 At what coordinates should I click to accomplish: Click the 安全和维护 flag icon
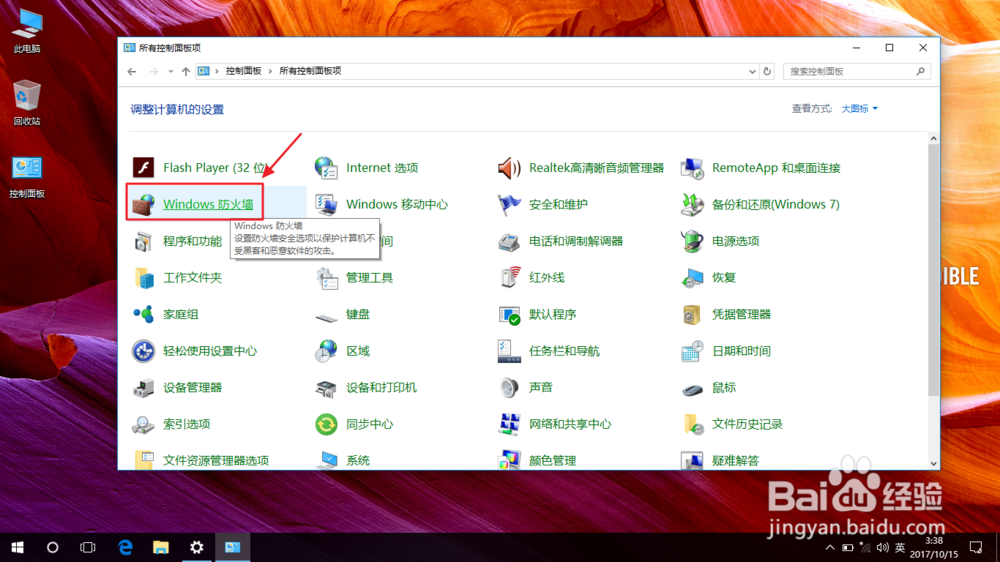click(x=509, y=204)
